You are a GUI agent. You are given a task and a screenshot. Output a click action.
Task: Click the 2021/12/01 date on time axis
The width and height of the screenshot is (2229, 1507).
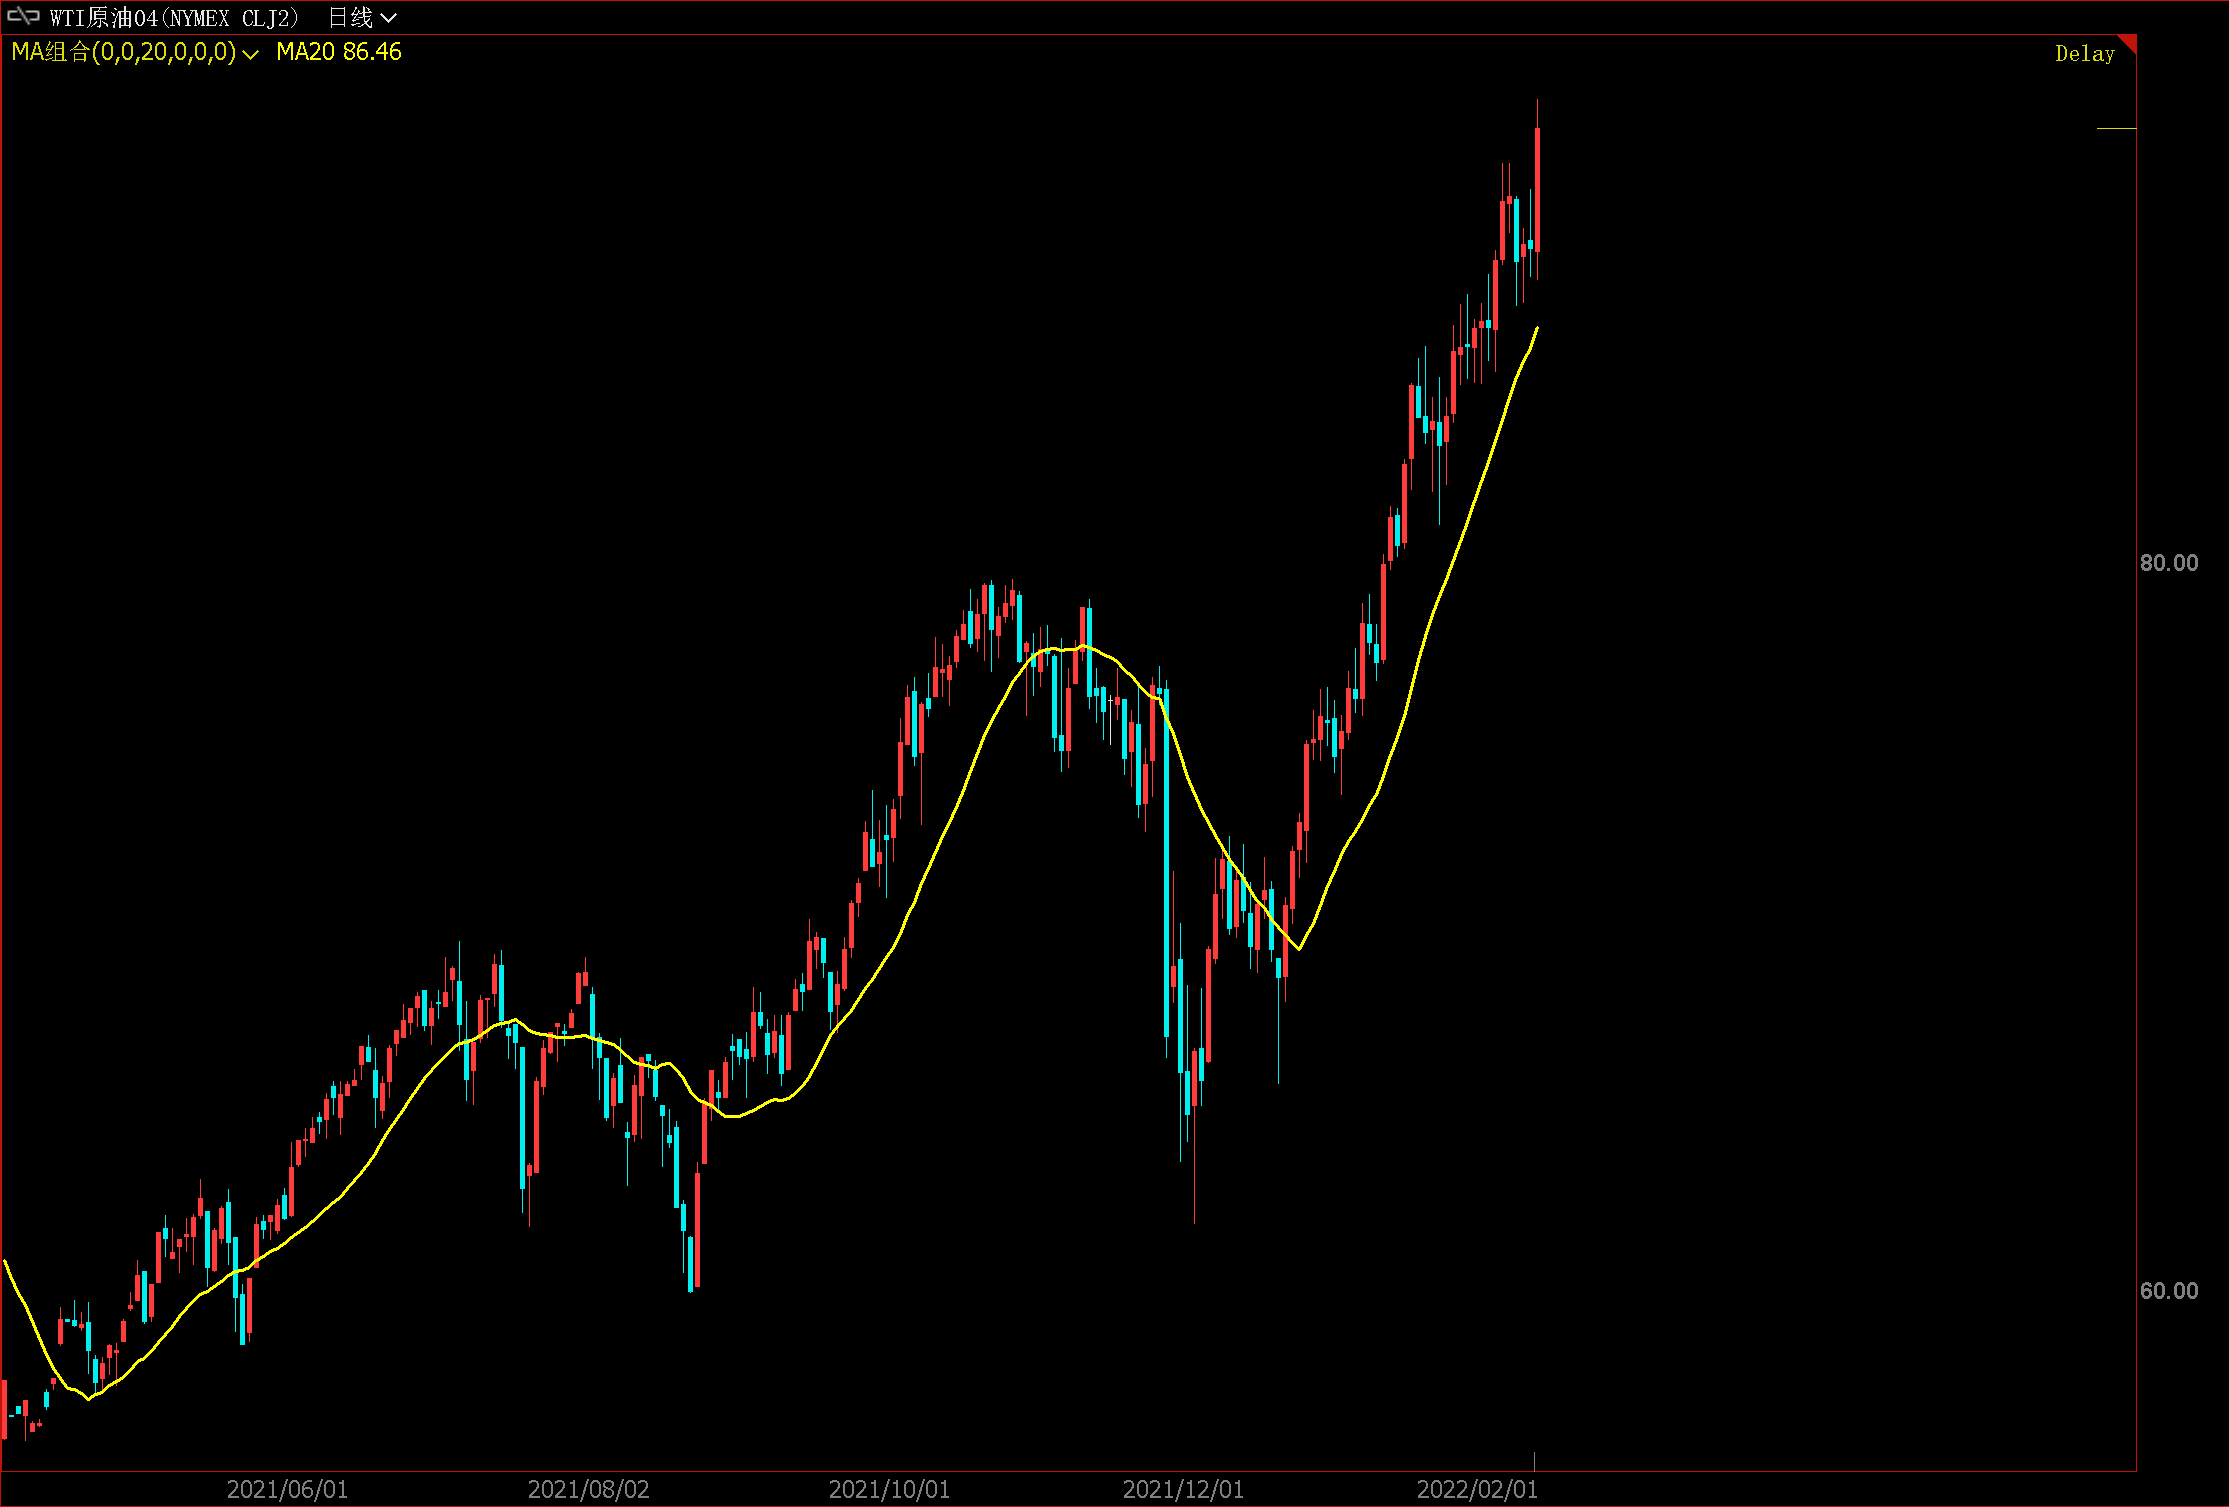click(x=1183, y=1490)
